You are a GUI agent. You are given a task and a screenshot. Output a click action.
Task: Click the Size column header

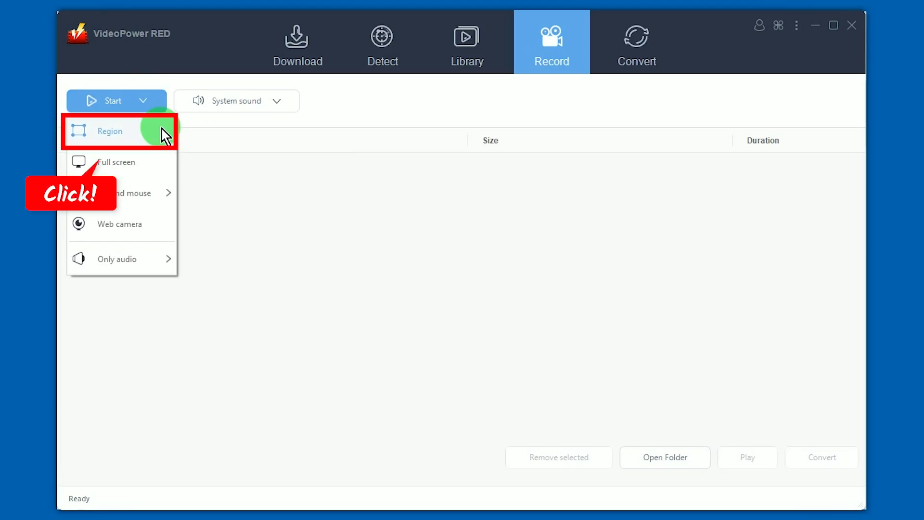[490, 141]
